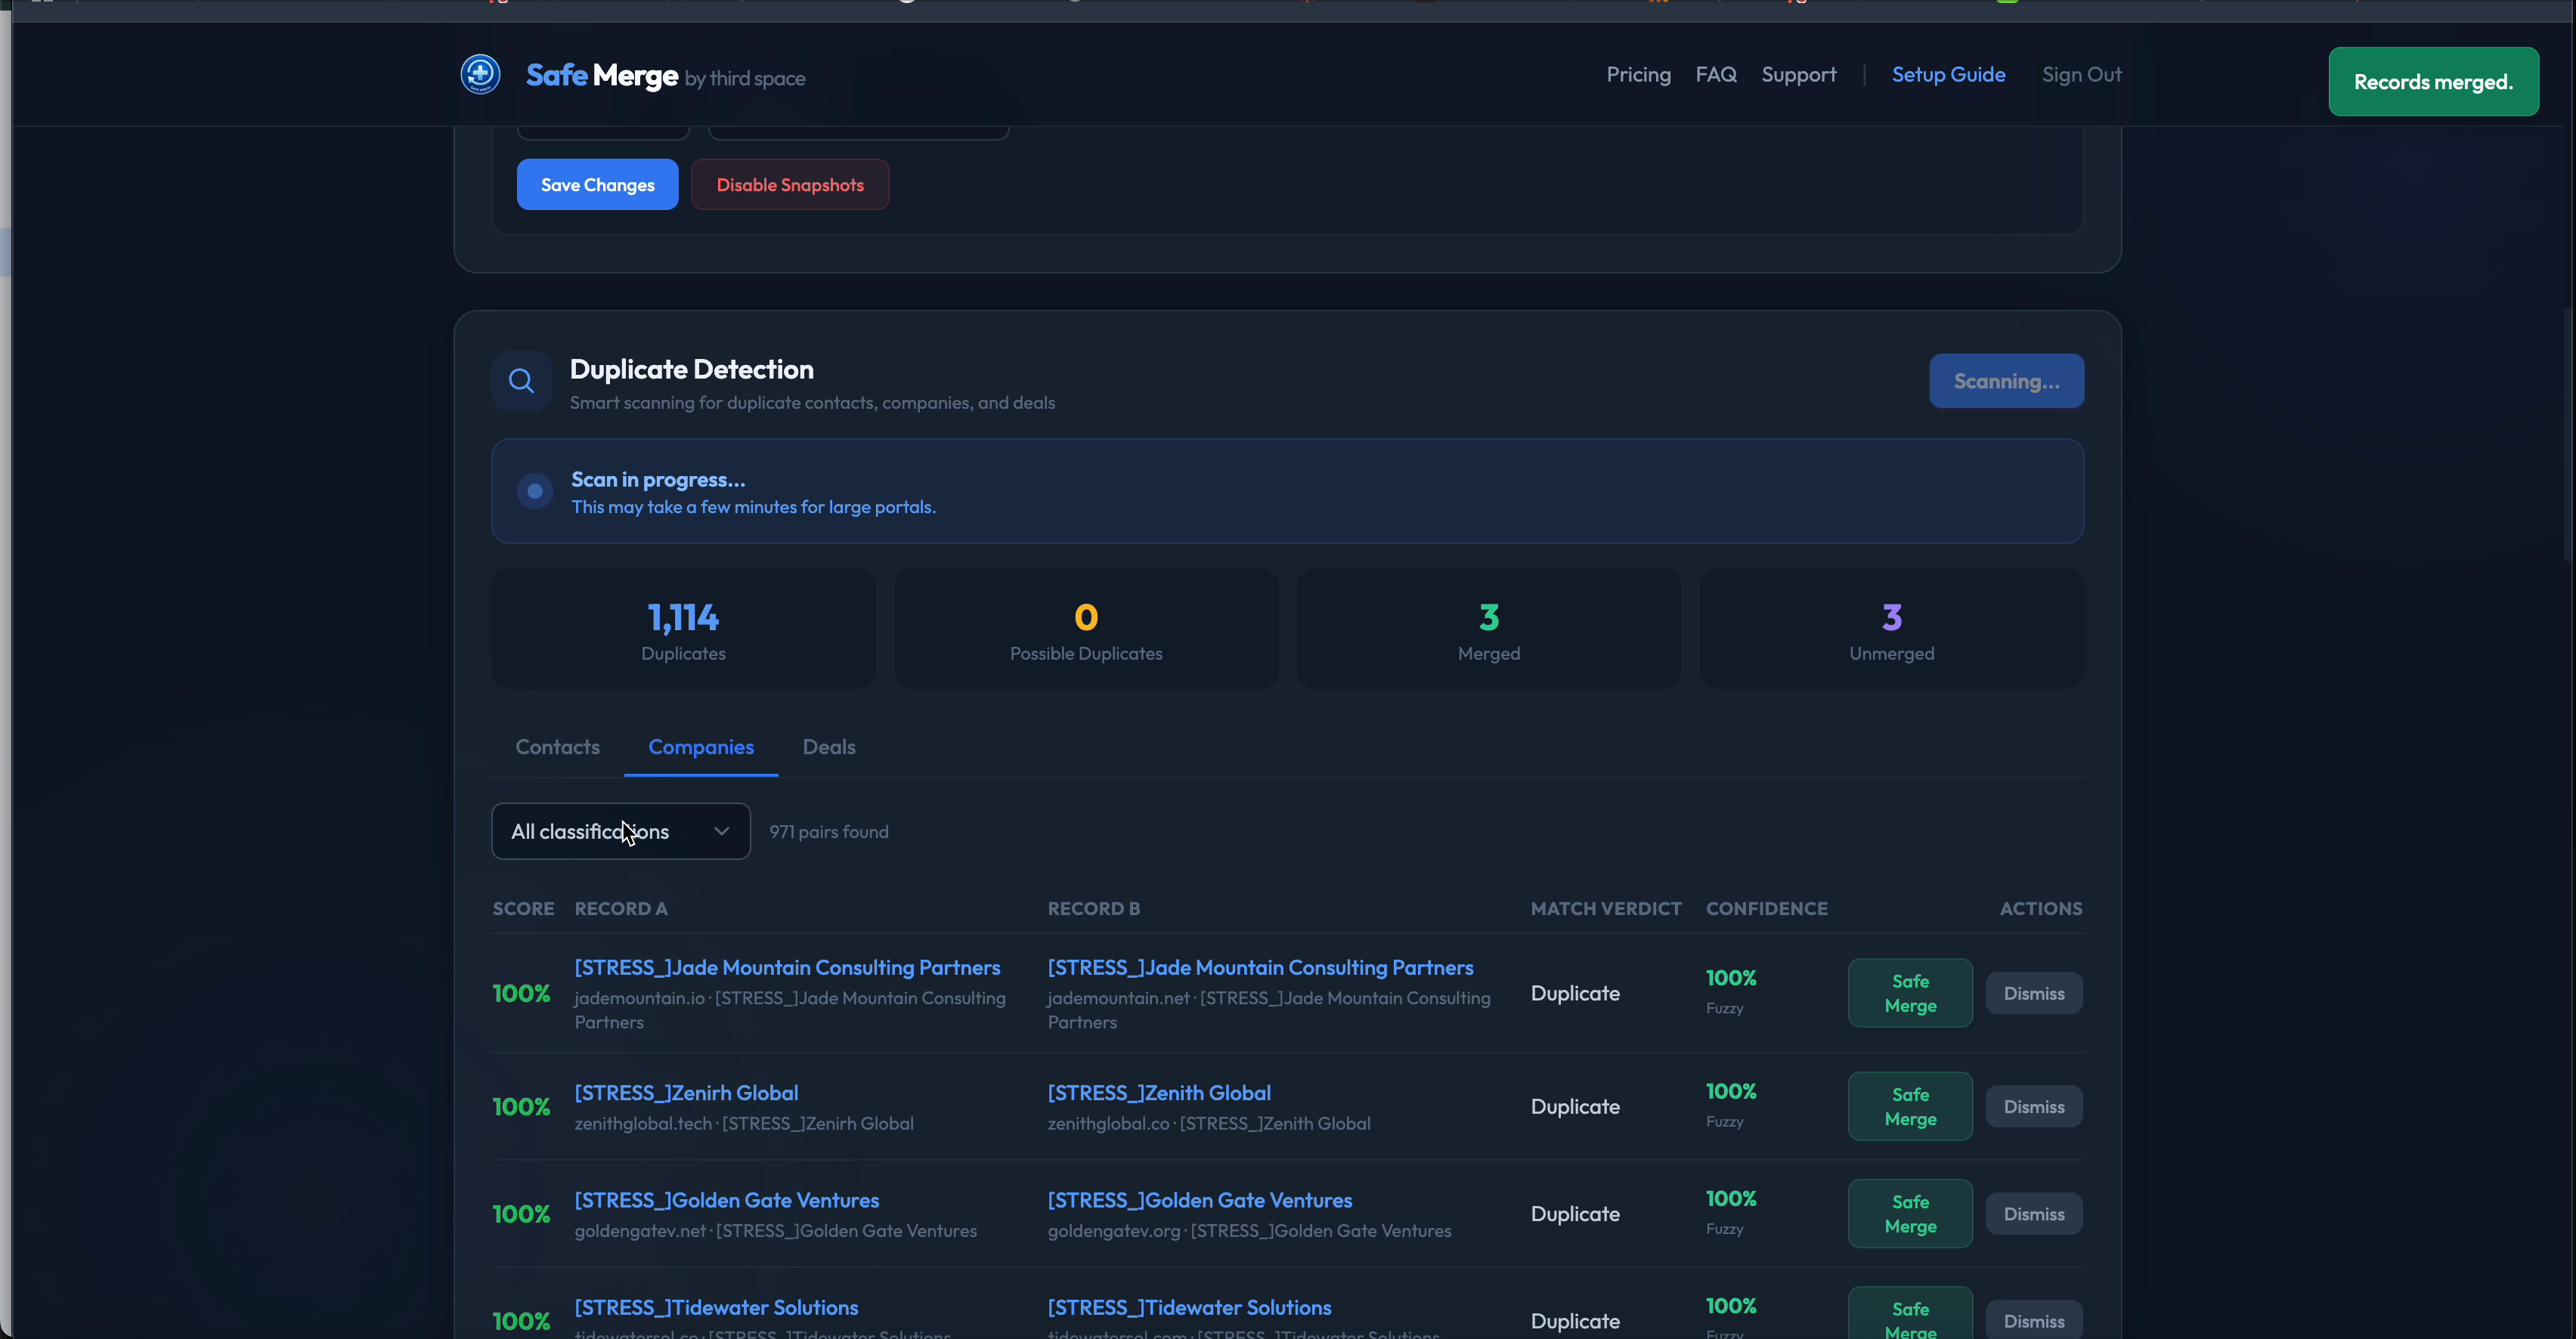Safe Merge the Jade Mountain Consulting pair

pos(1910,993)
